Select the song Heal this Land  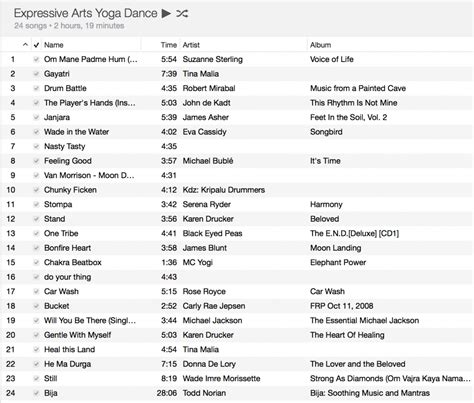click(69, 349)
